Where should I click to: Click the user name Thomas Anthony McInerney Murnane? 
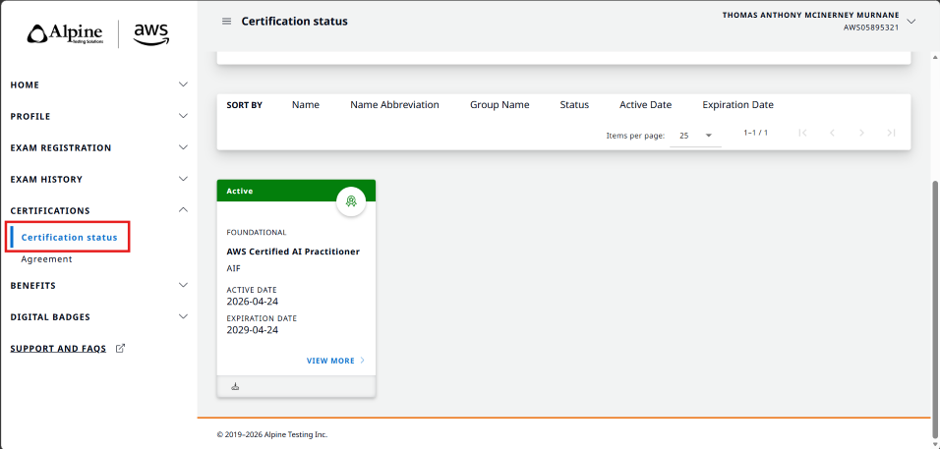811,16
